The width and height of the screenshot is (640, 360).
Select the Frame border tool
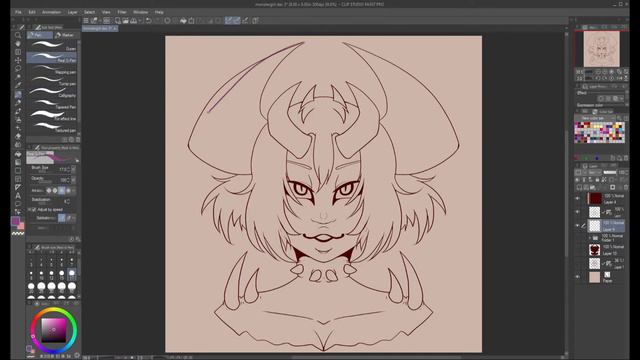click(x=18, y=179)
